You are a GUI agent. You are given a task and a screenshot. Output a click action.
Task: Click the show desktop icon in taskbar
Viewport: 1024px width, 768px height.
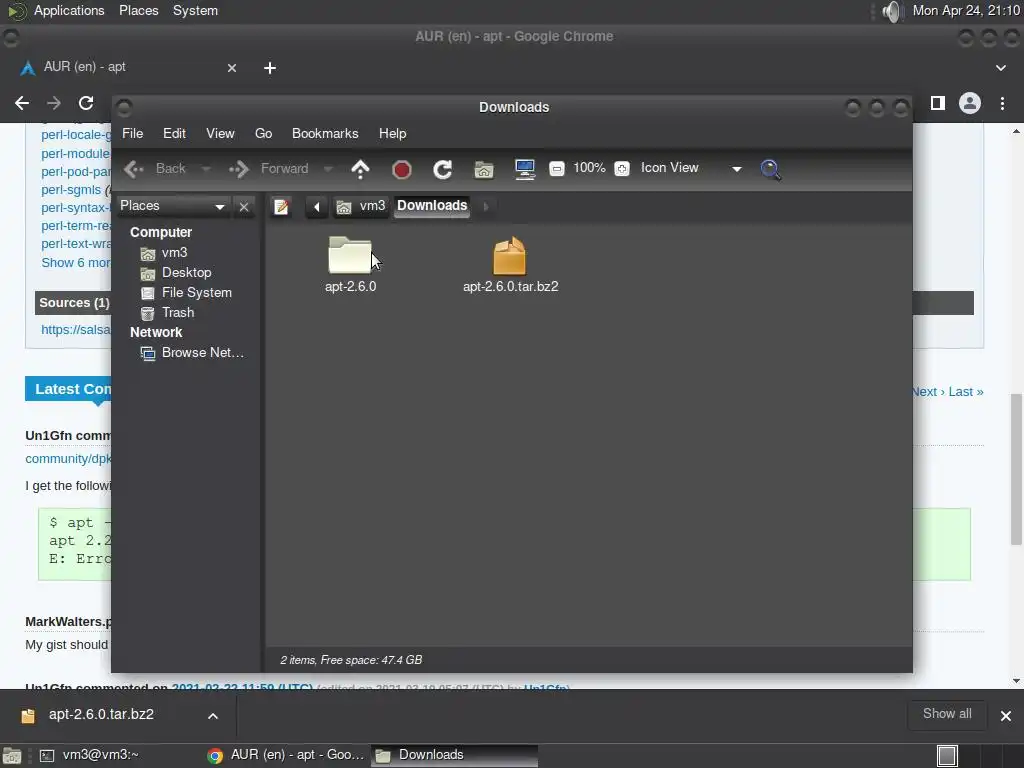tap(12, 756)
